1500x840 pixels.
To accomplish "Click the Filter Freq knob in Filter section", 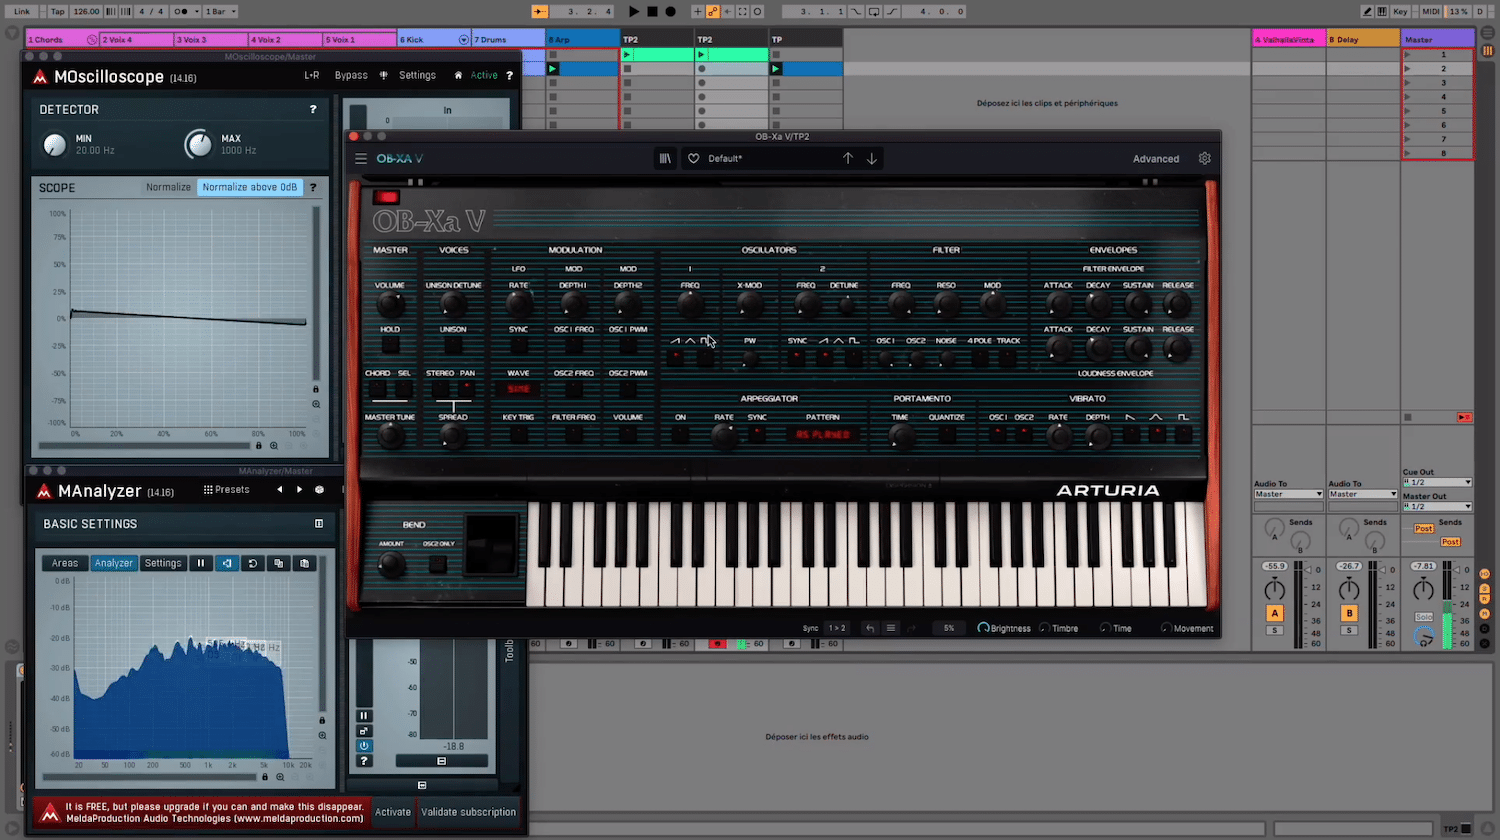I will coord(901,305).
